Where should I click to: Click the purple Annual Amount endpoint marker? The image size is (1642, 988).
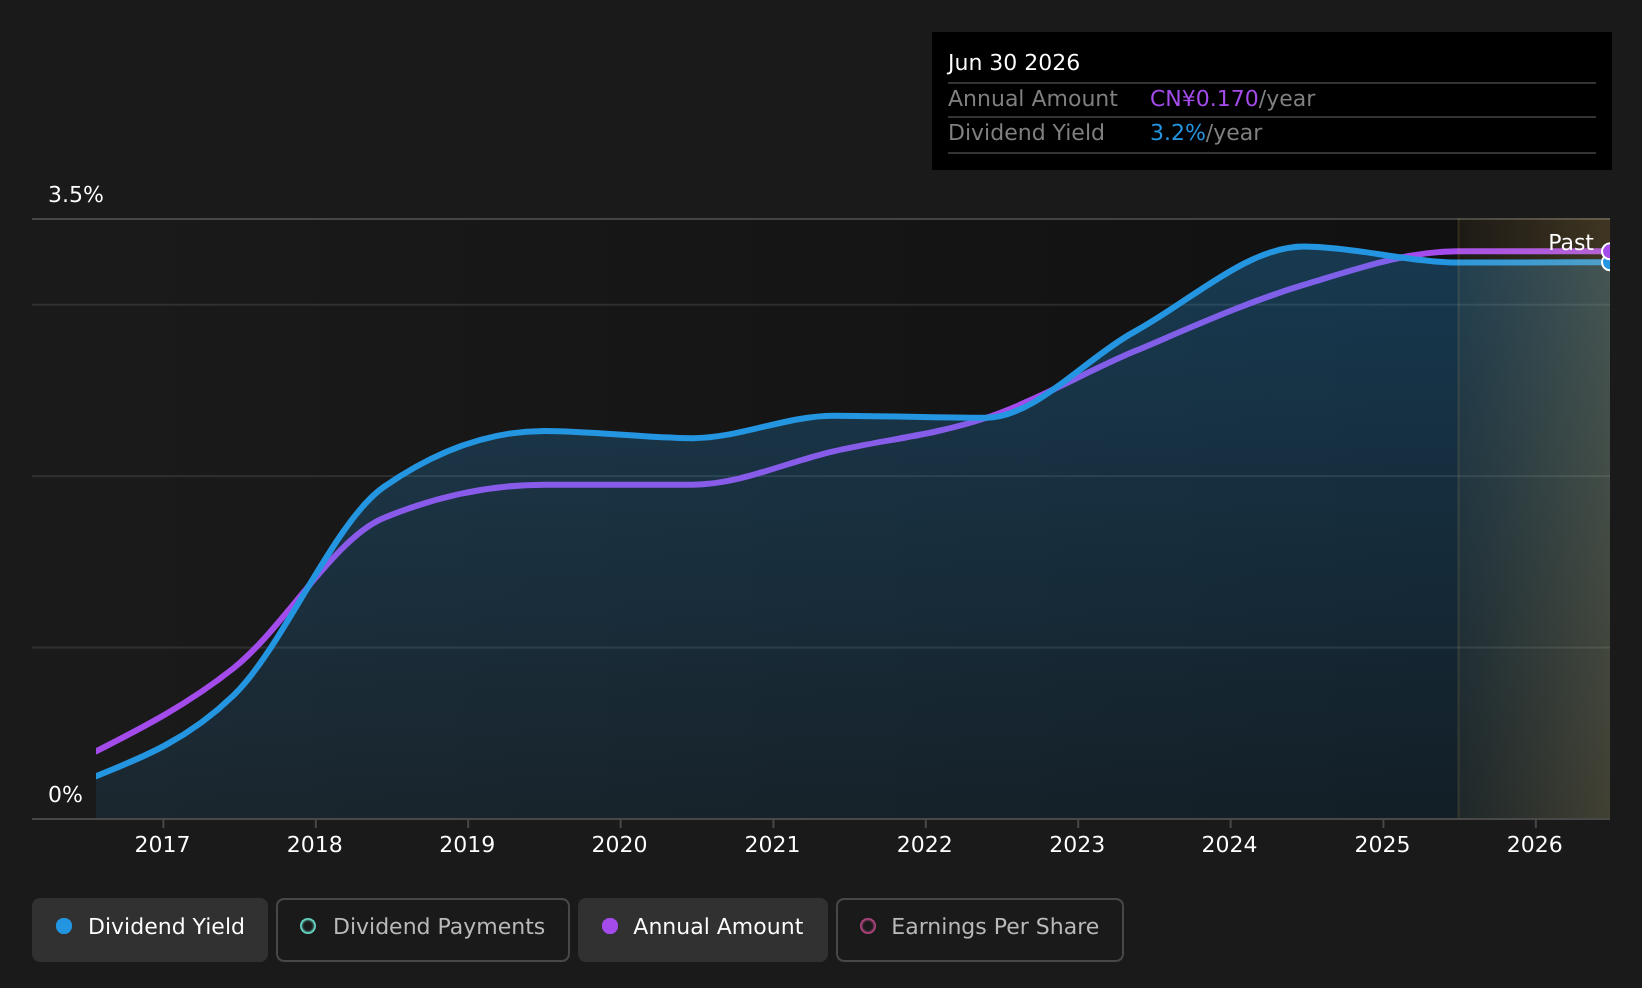[1608, 251]
